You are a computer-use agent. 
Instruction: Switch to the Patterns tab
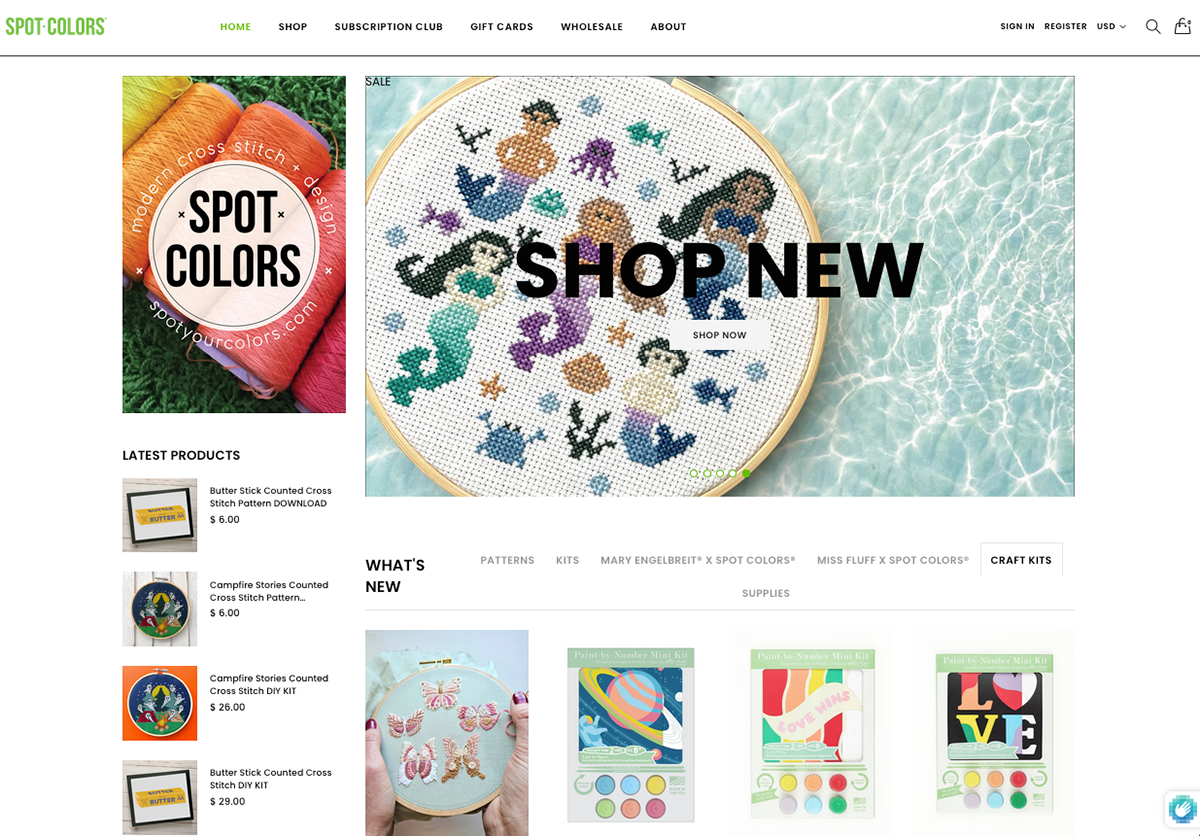click(x=507, y=560)
